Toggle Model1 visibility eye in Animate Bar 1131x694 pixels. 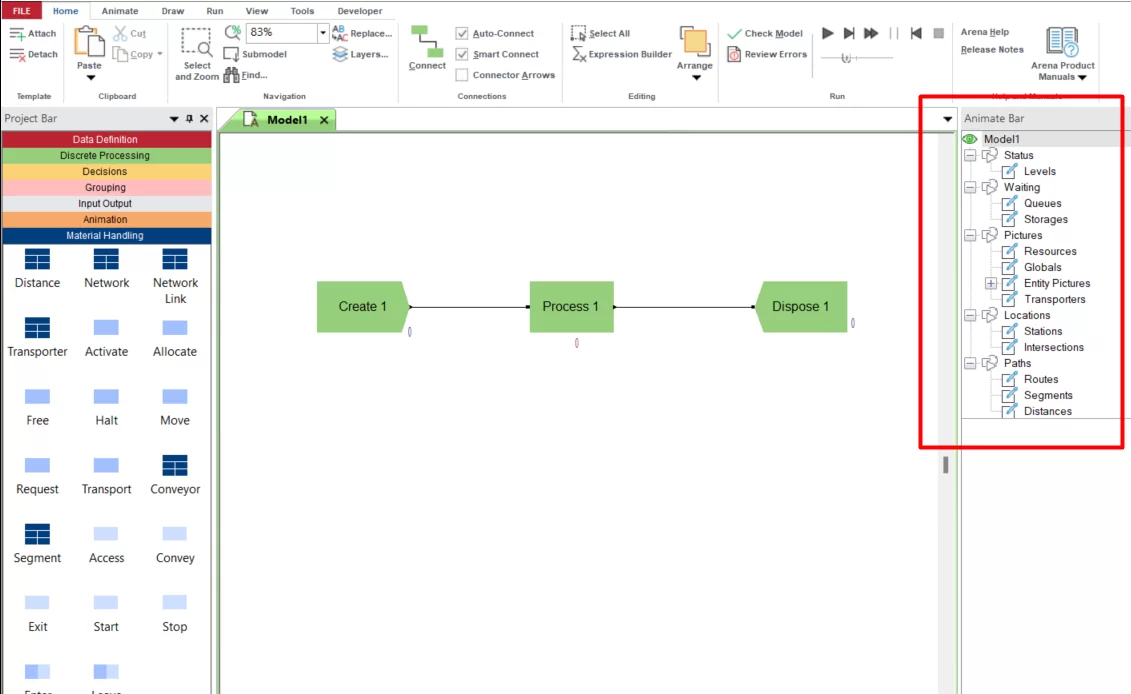click(x=970, y=139)
